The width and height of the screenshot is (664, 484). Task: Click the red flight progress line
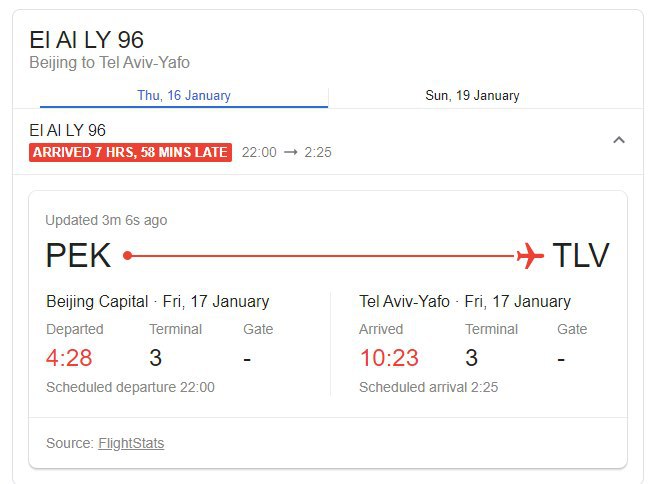point(324,256)
